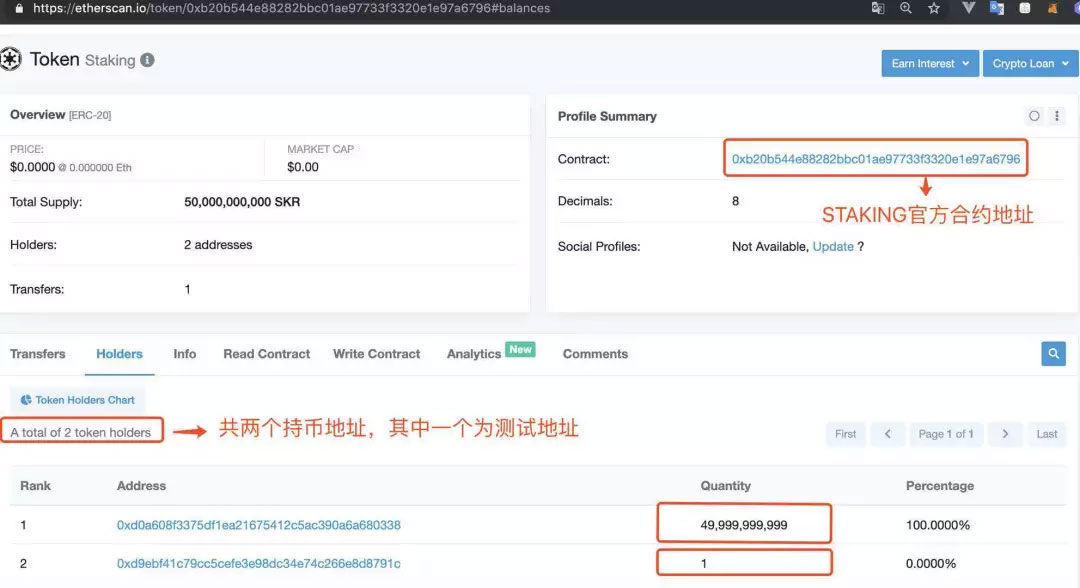Open holder address 0xd9ebf41c79cc5cefe... link
This screenshot has width=1080, height=588.
[258, 563]
